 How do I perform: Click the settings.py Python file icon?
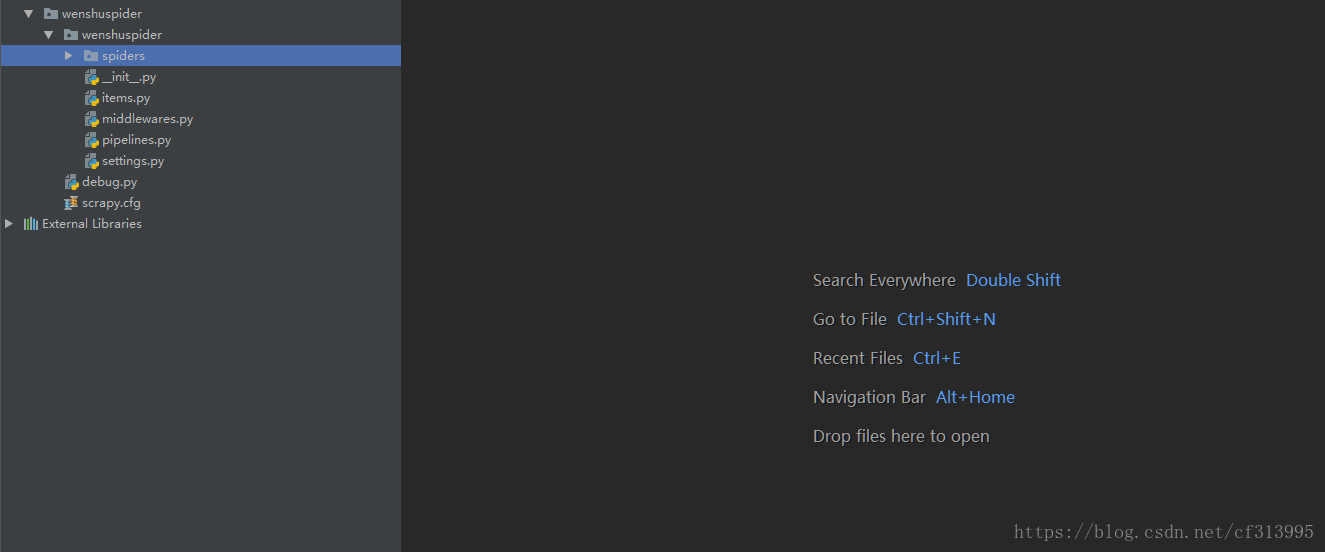point(91,161)
